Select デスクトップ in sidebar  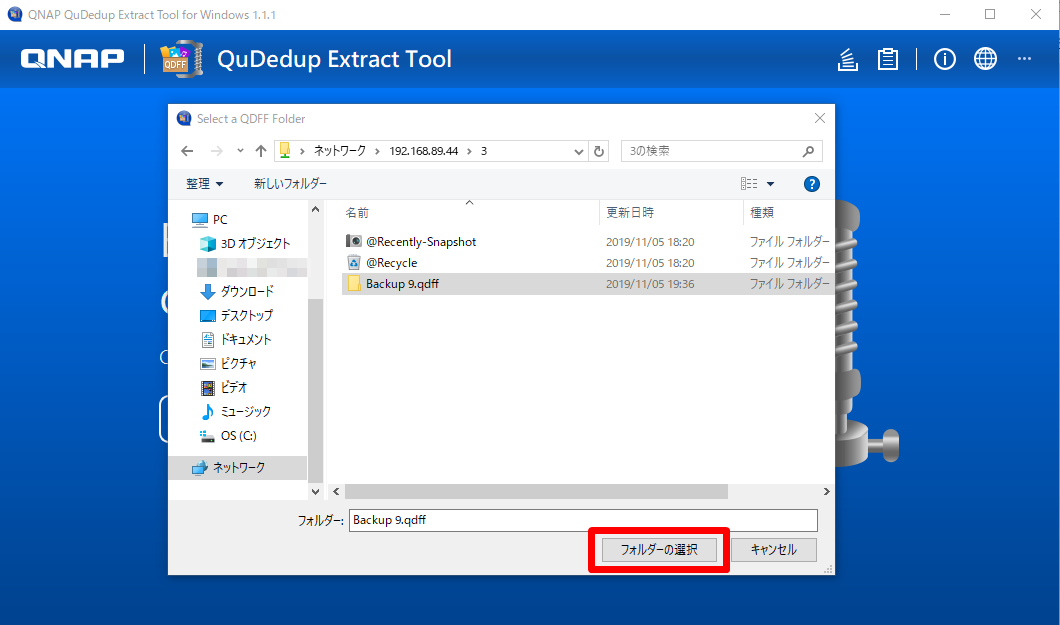tap(237, 316)
